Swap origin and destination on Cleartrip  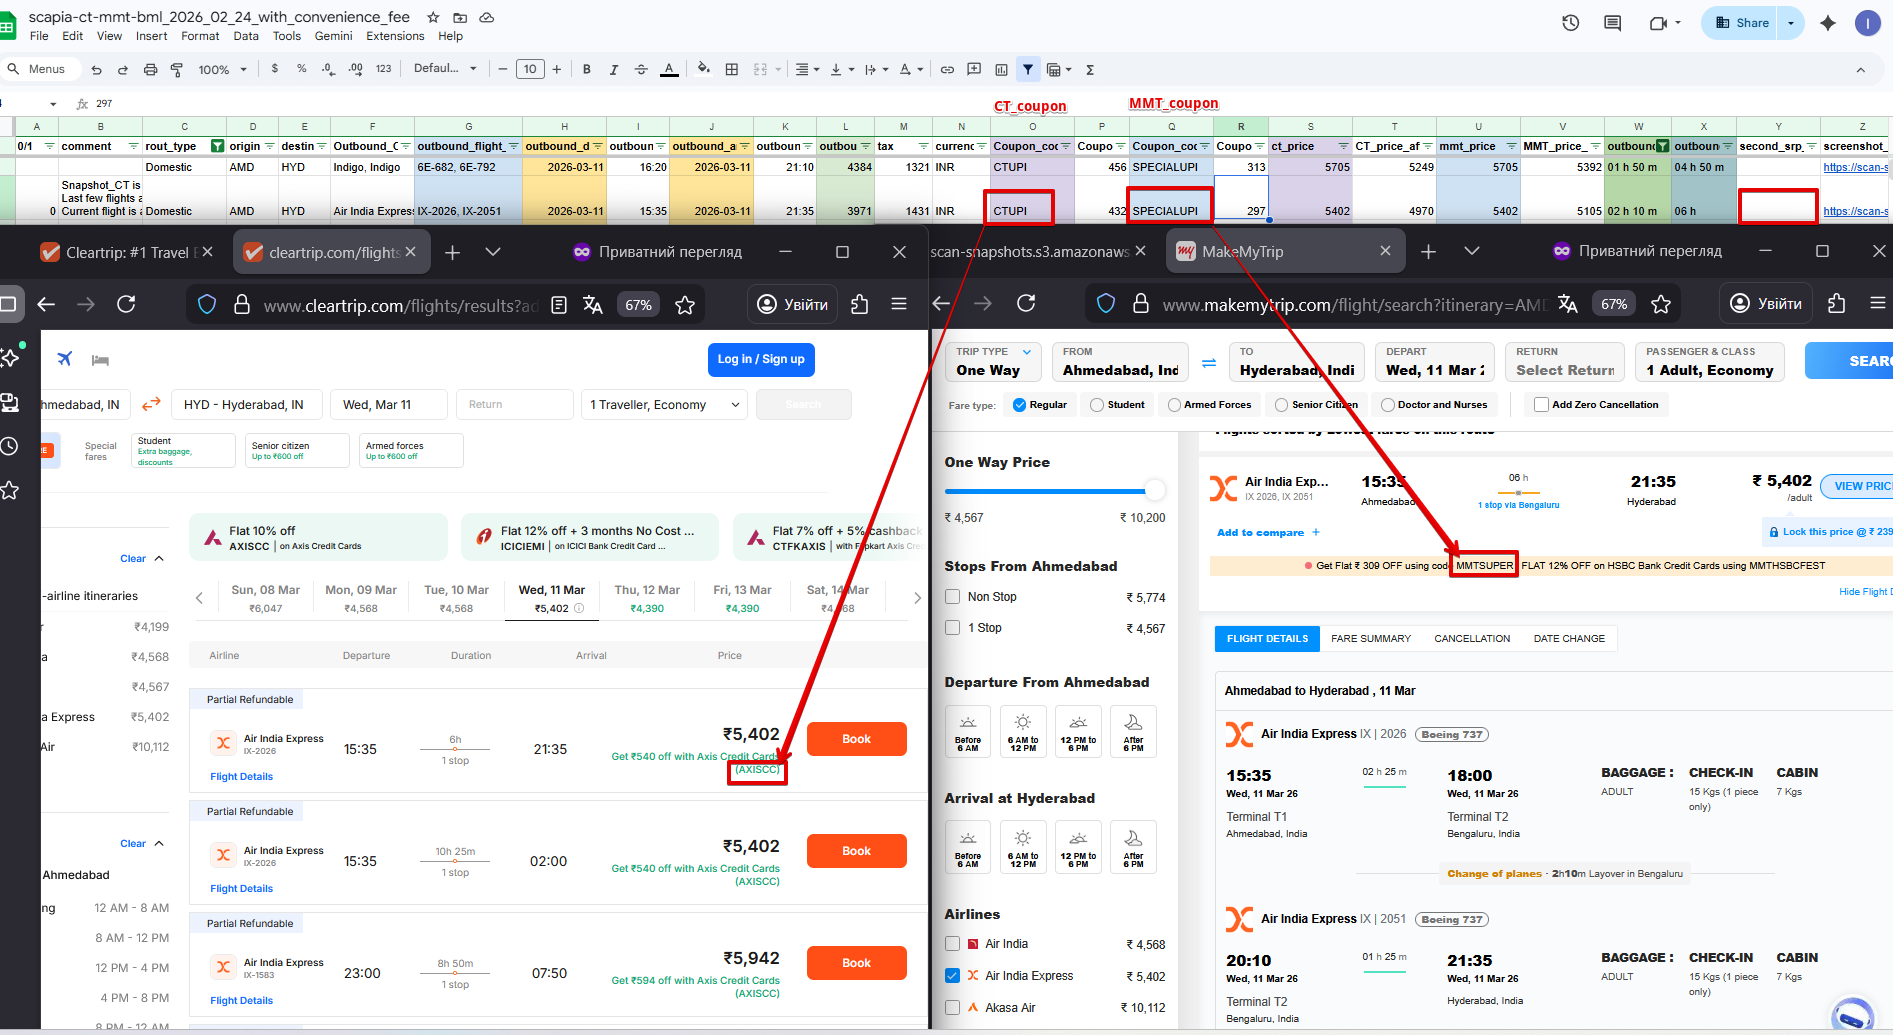[151, 404]
